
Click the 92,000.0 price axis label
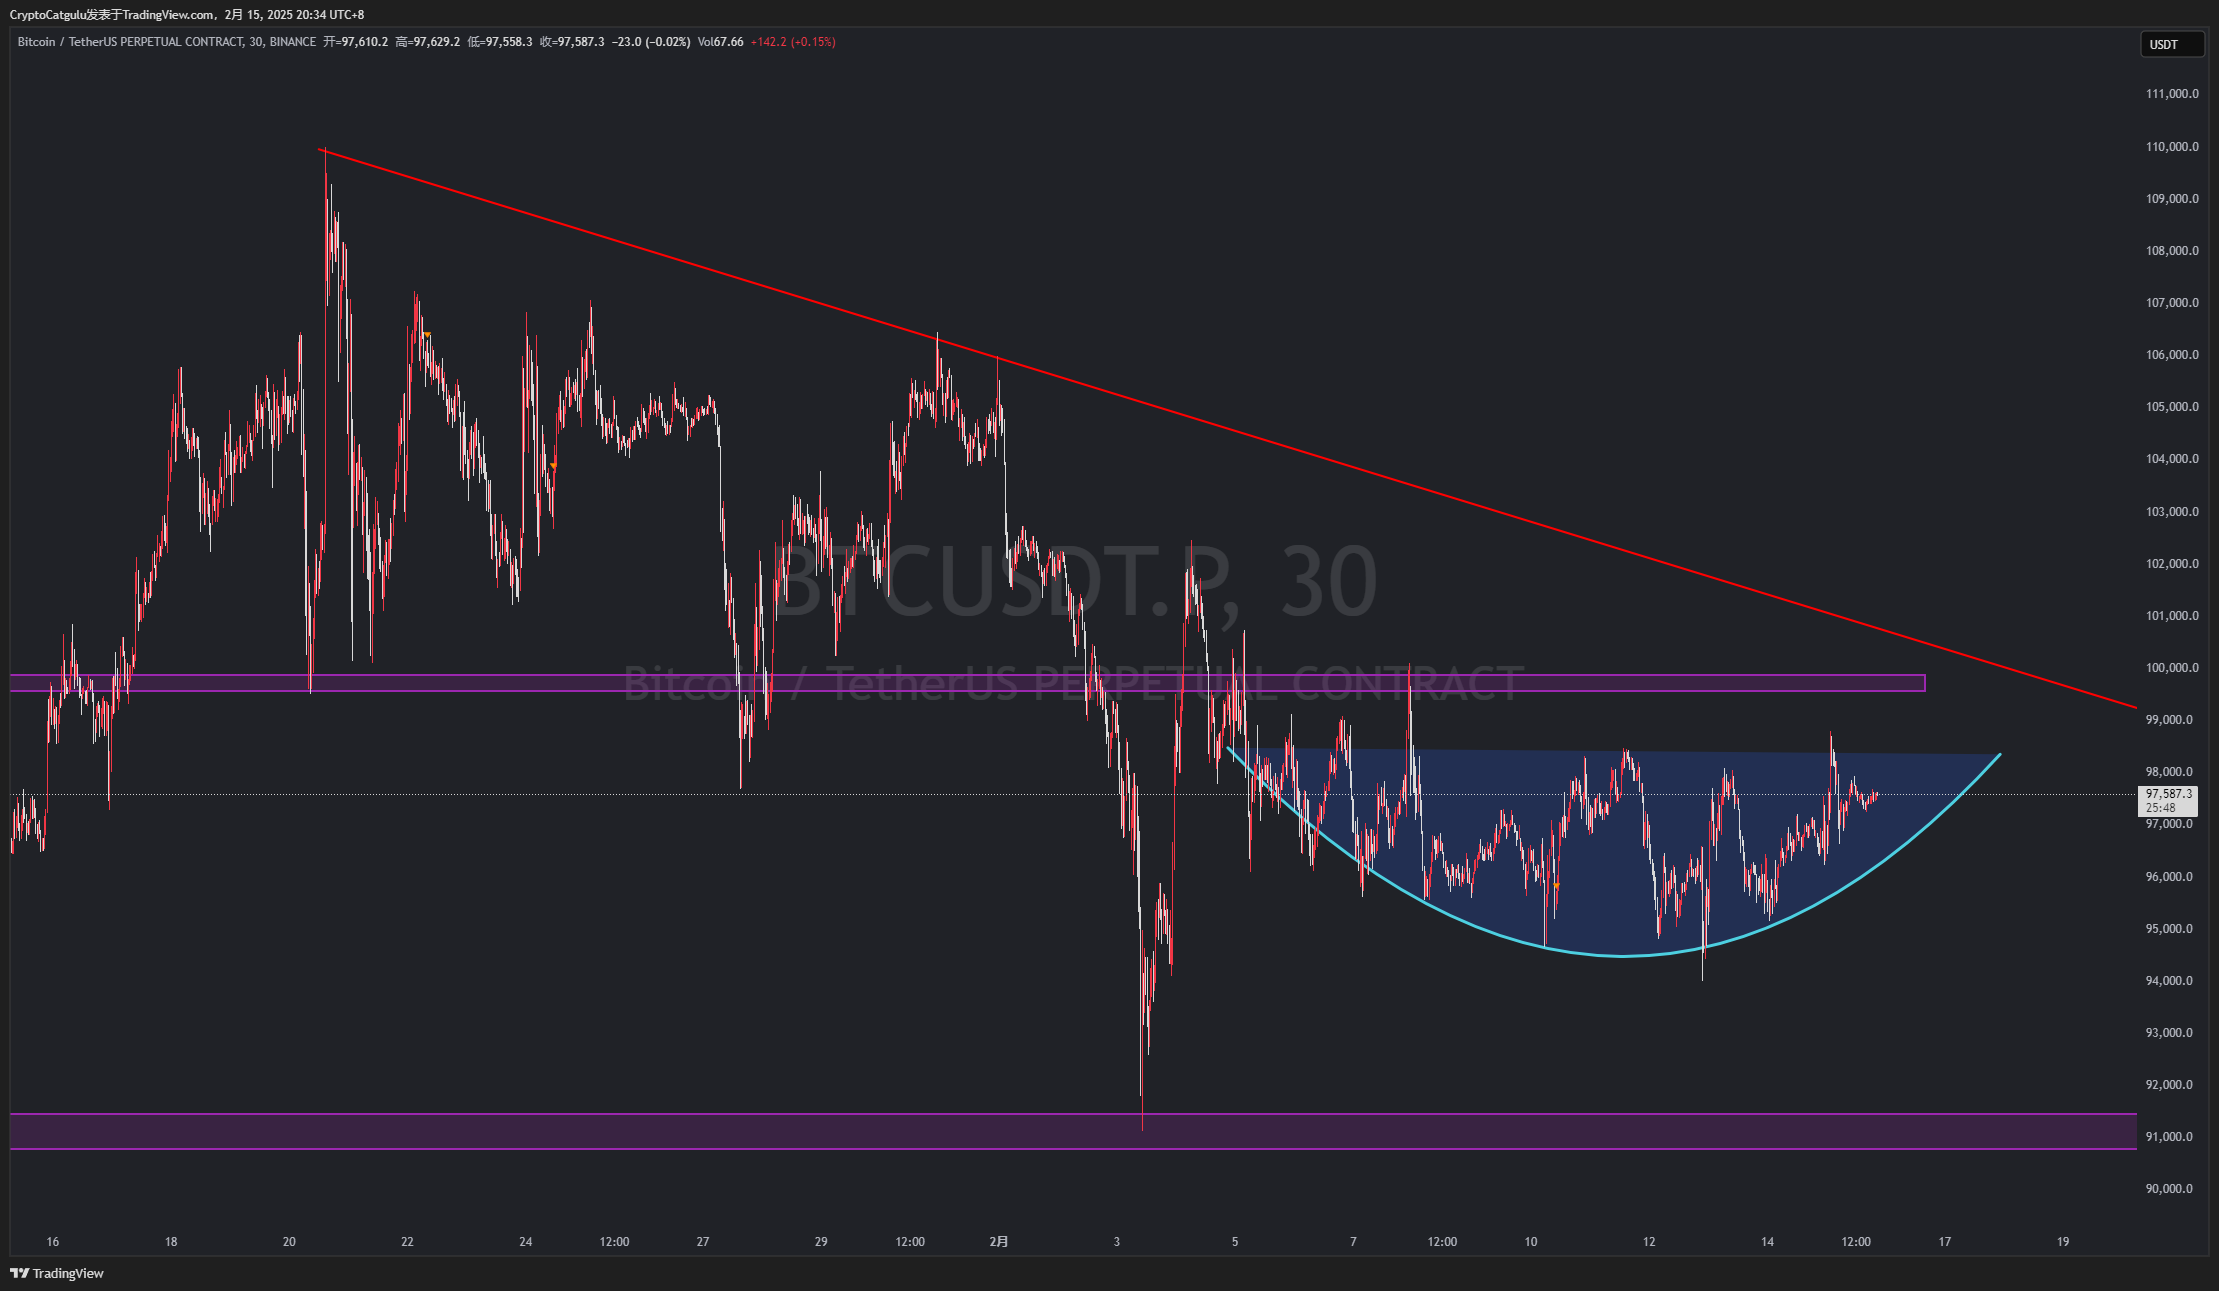click(x=2169, y=1084)
